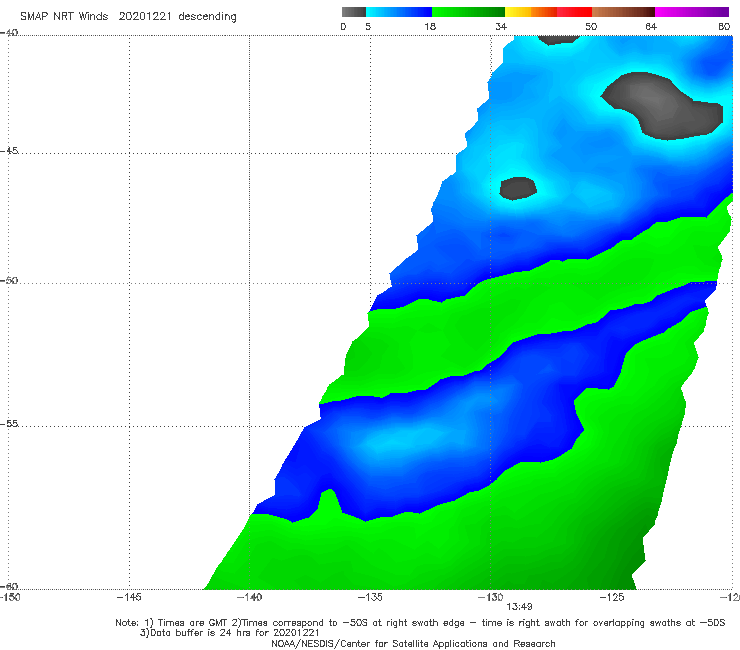This screenshot has width=740, height=650.
Task: Click the large gray calm-wind patch on the map
Action: coord(663,106)
